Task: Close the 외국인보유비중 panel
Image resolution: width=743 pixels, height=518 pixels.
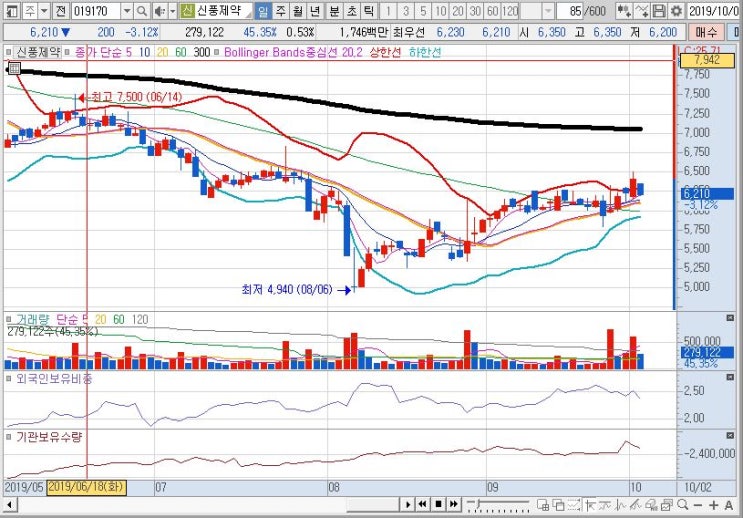Action: click(x=730, y=377)
